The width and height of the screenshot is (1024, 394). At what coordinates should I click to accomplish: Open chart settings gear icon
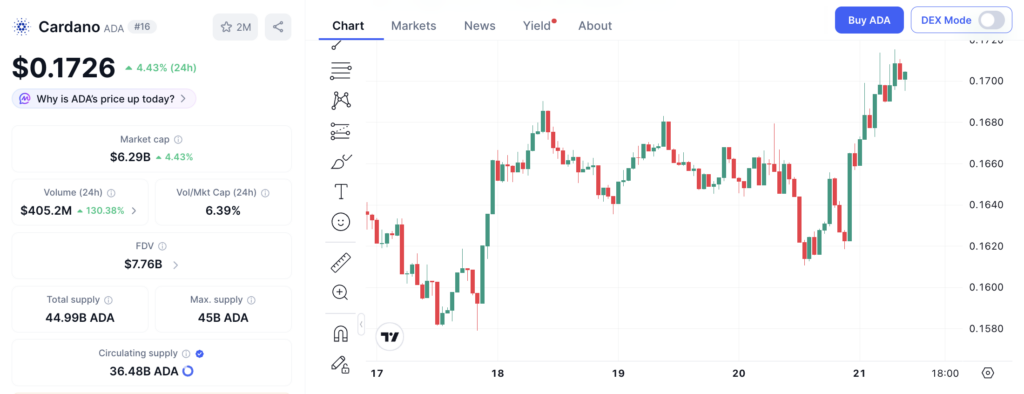pyautogui.click(x=987, y=373)
